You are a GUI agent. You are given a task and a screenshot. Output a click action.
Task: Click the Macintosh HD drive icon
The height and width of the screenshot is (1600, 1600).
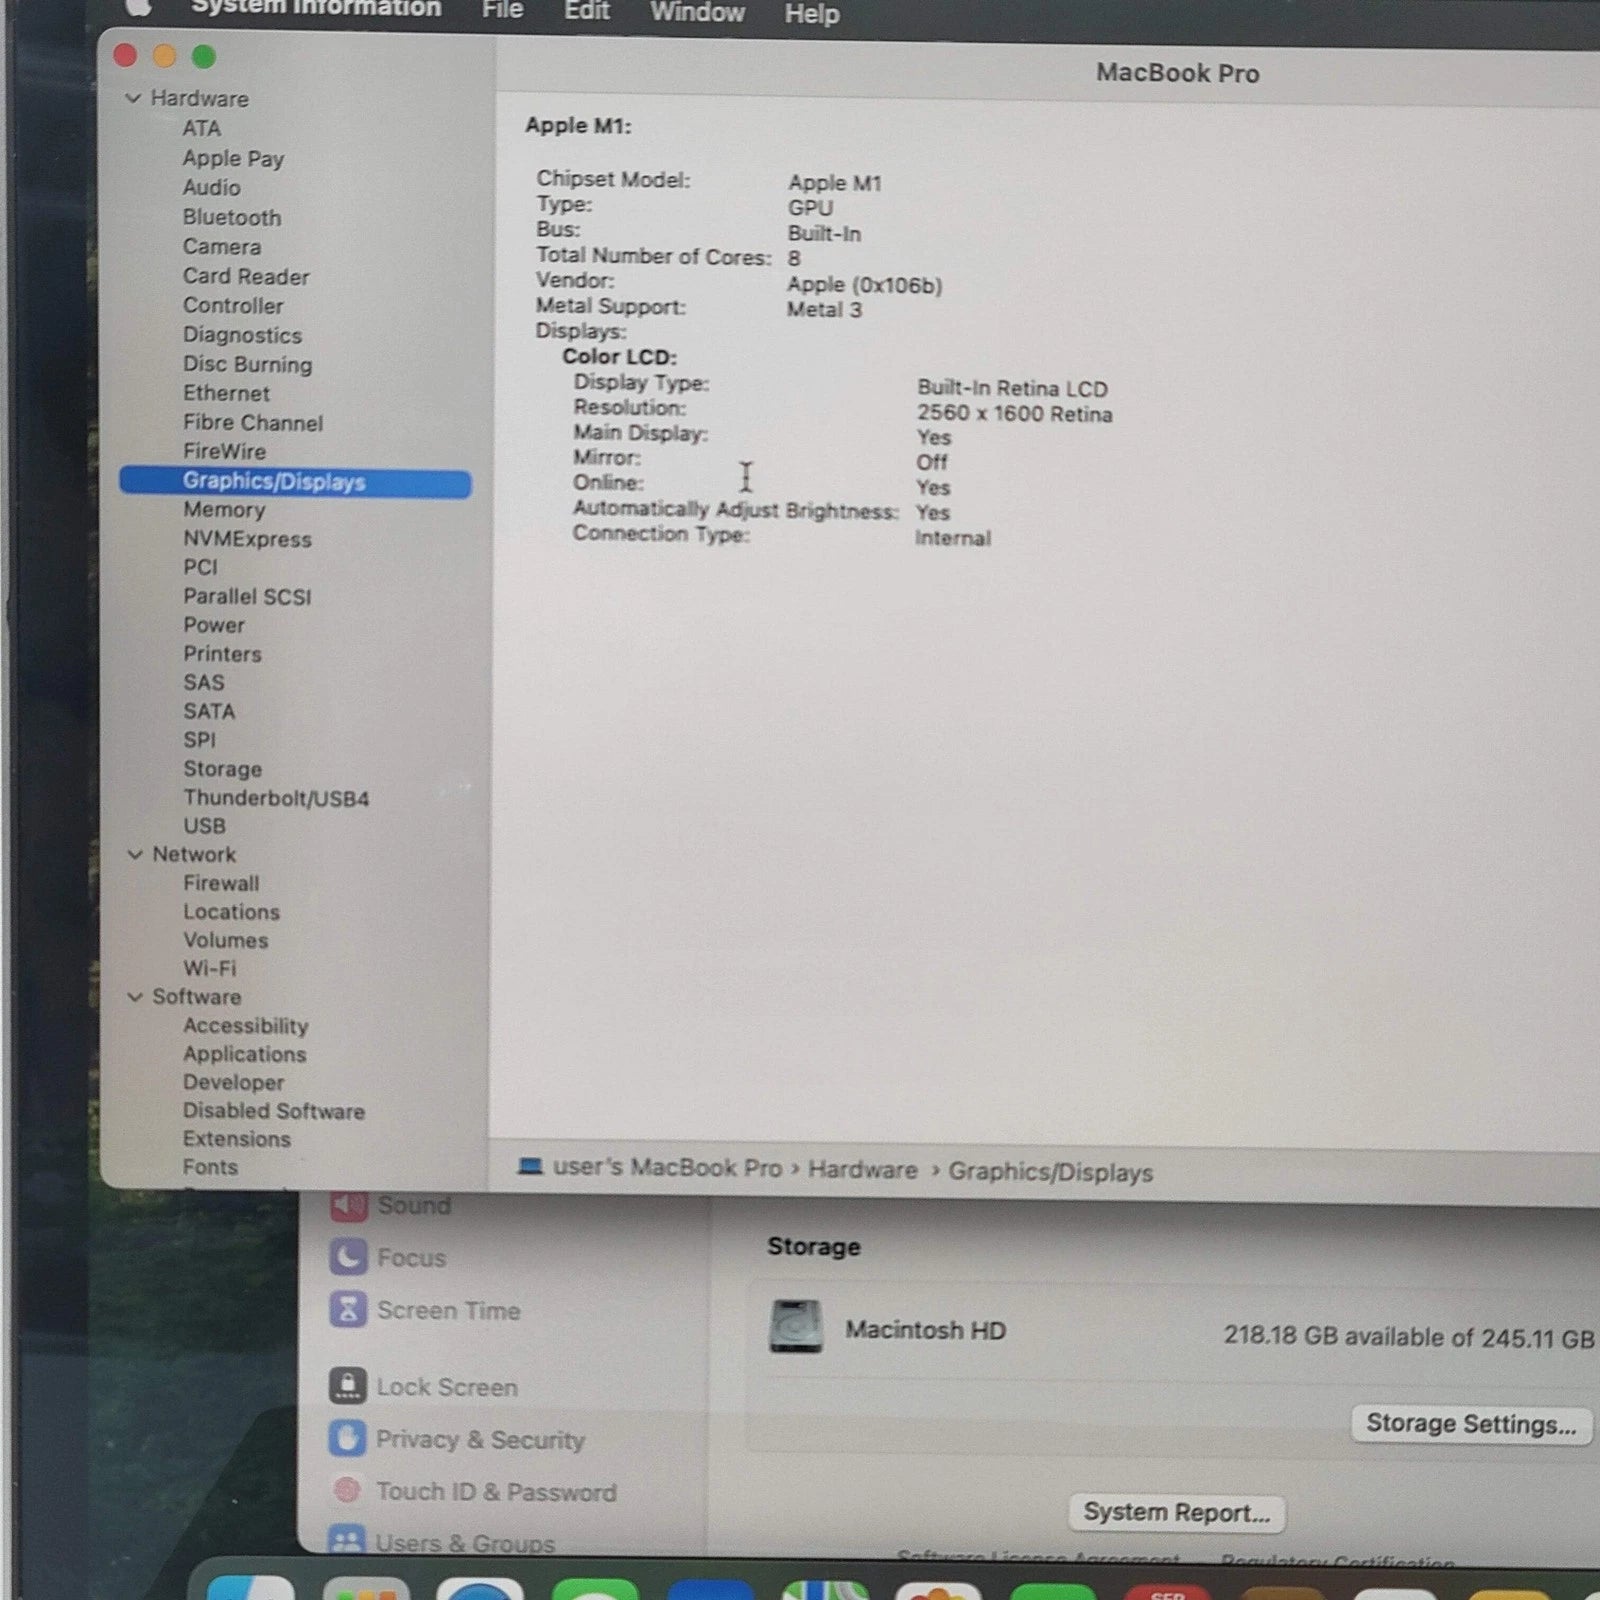[x=796, y=1327]
